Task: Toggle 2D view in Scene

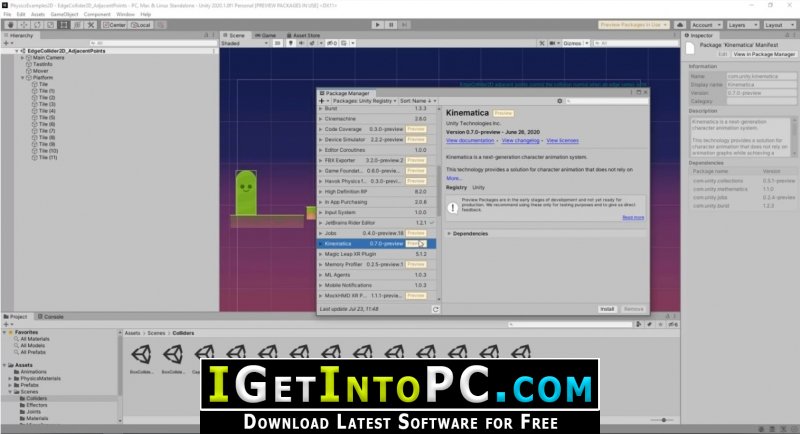Action: [x=278, y=43]
